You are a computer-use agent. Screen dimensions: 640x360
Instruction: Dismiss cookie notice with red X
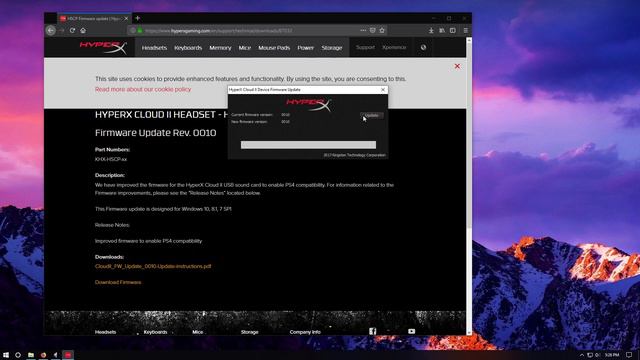click(x=457, y=66)
